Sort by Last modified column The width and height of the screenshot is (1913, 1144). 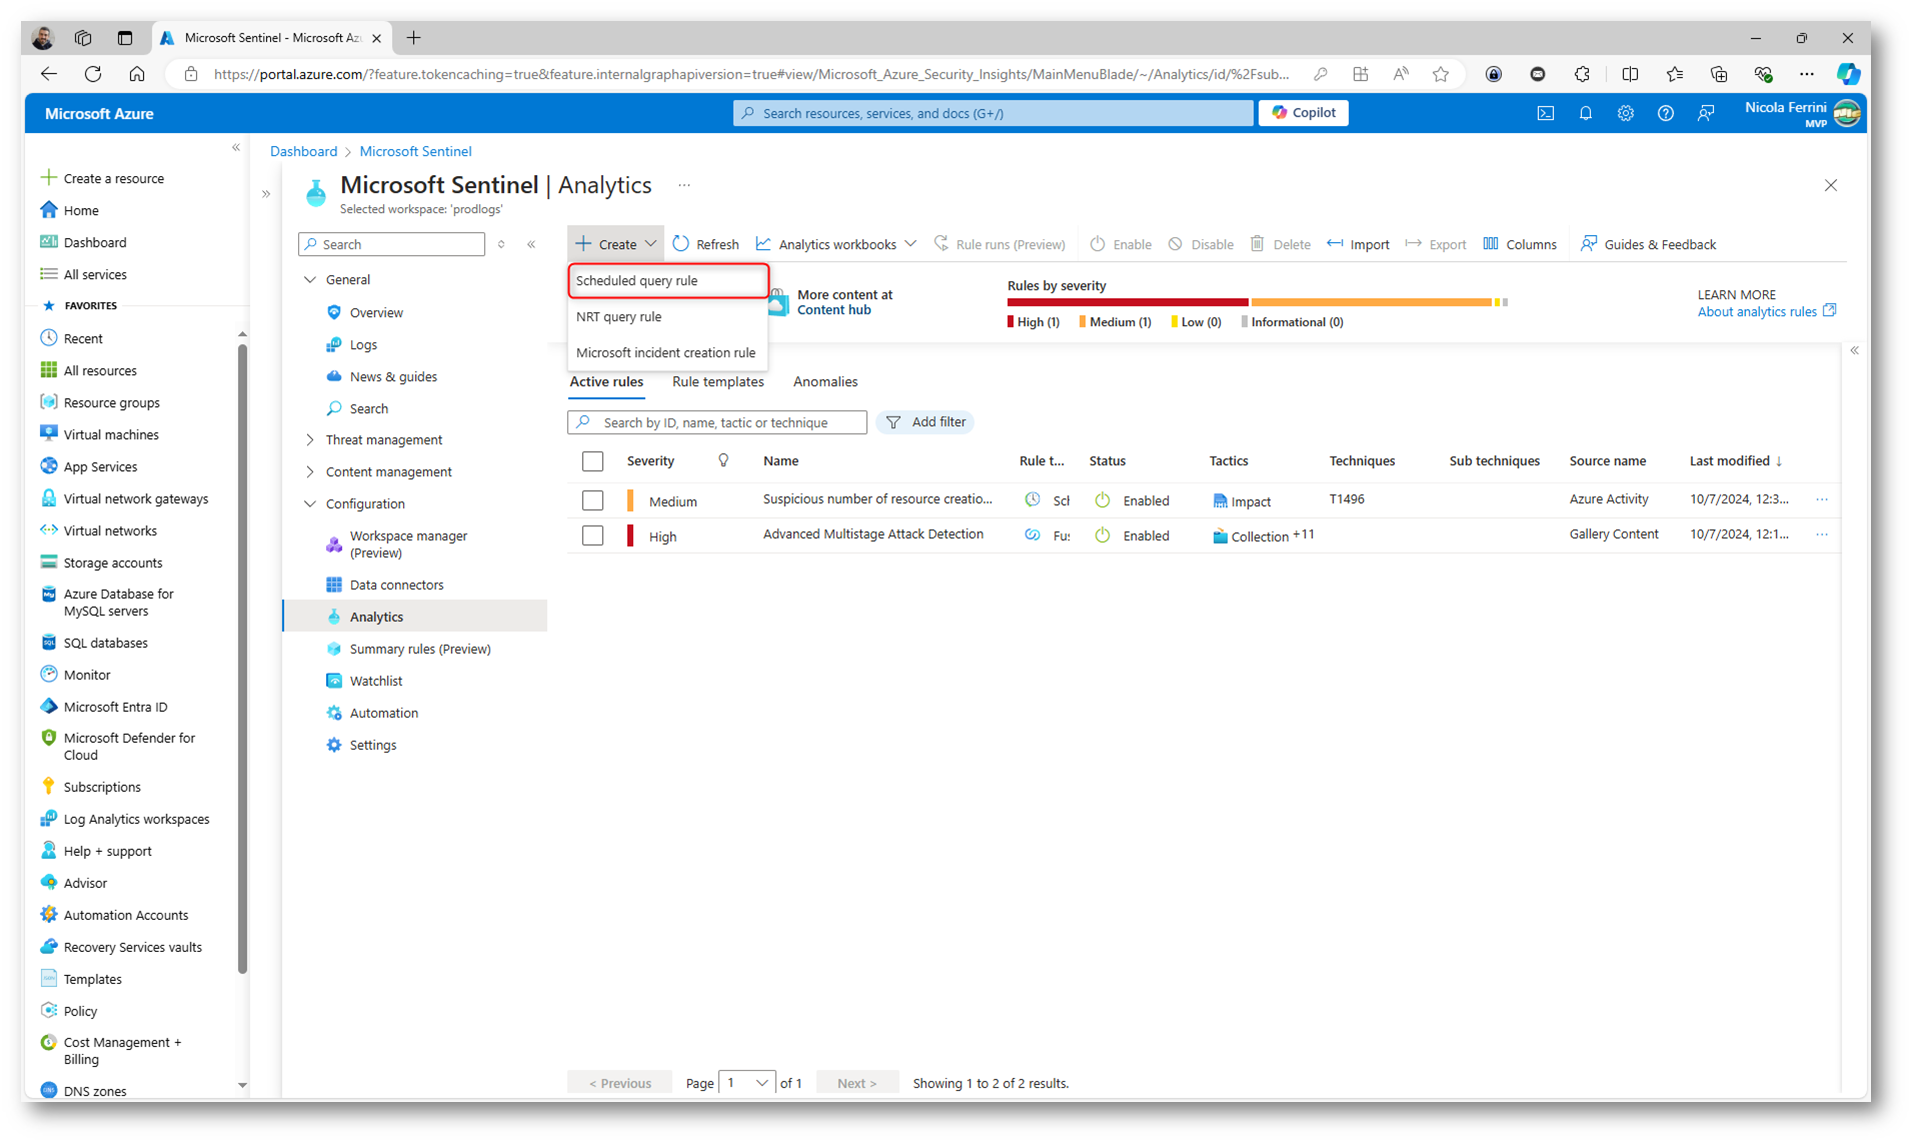1735,461
